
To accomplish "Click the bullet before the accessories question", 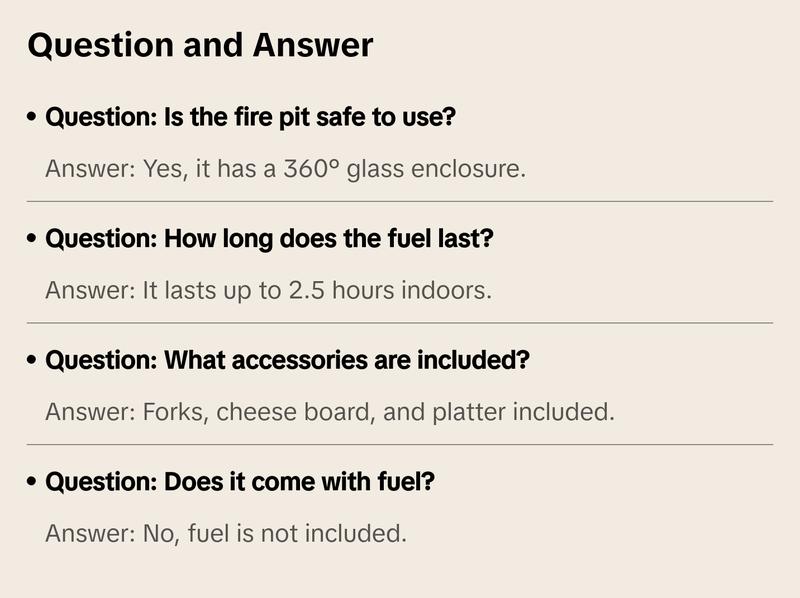I will tap(34, 360).
